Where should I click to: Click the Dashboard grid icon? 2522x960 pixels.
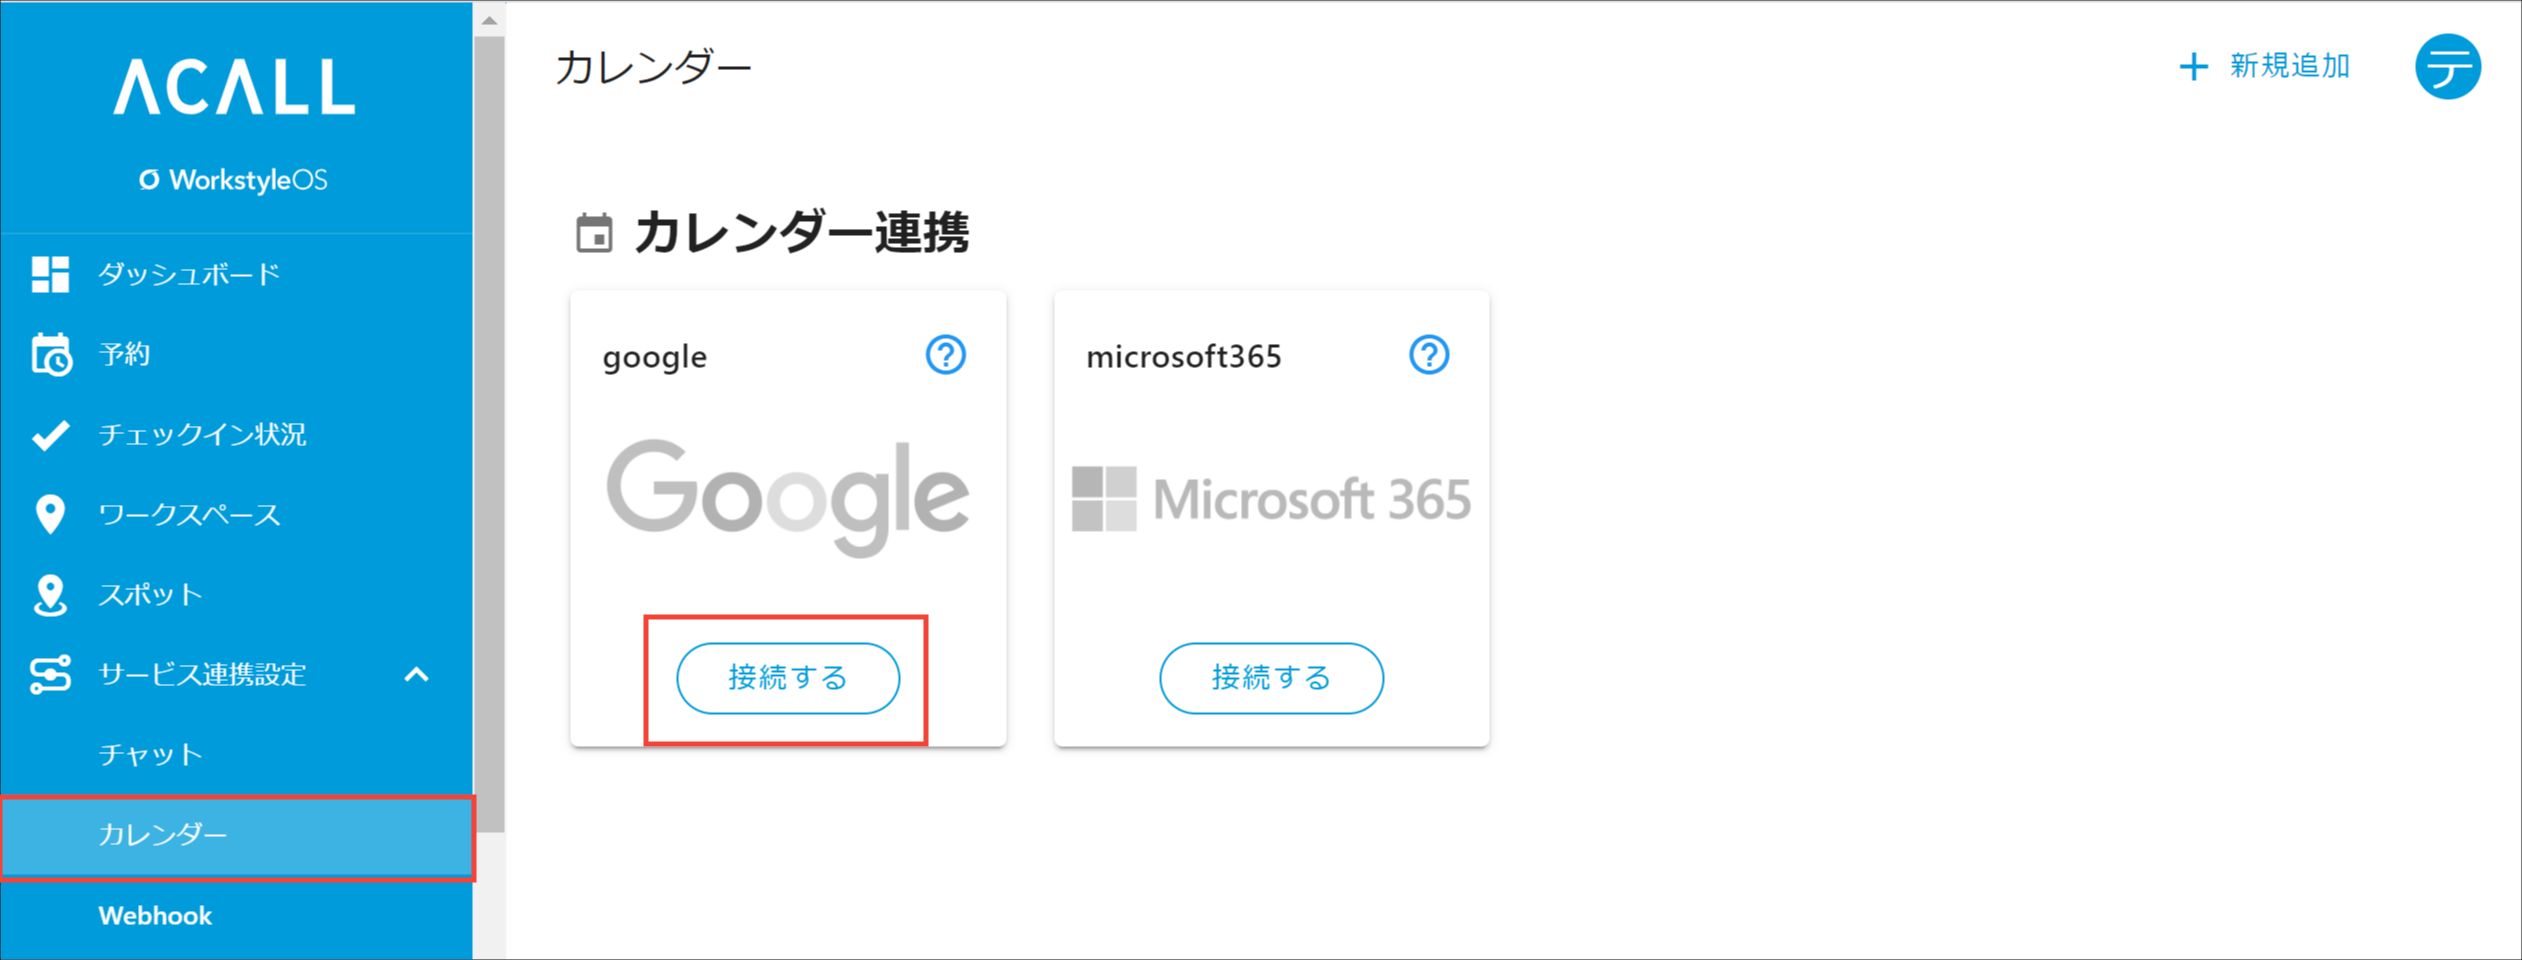tap(50, 274)
